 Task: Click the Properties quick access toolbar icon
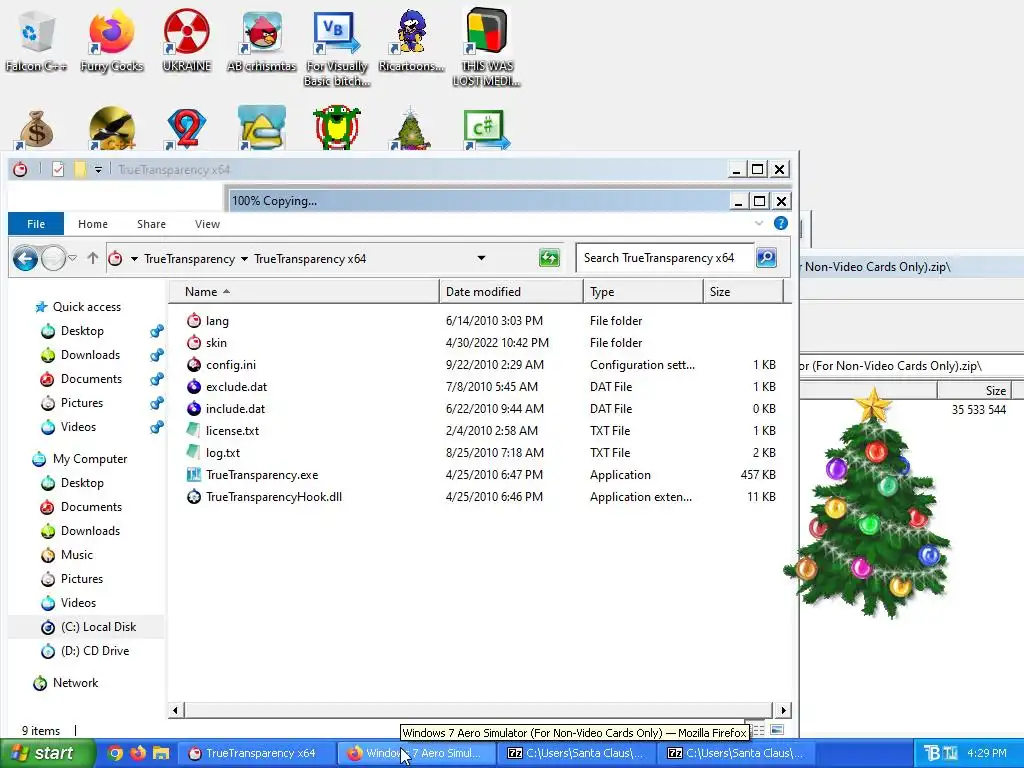click(58, 170)
